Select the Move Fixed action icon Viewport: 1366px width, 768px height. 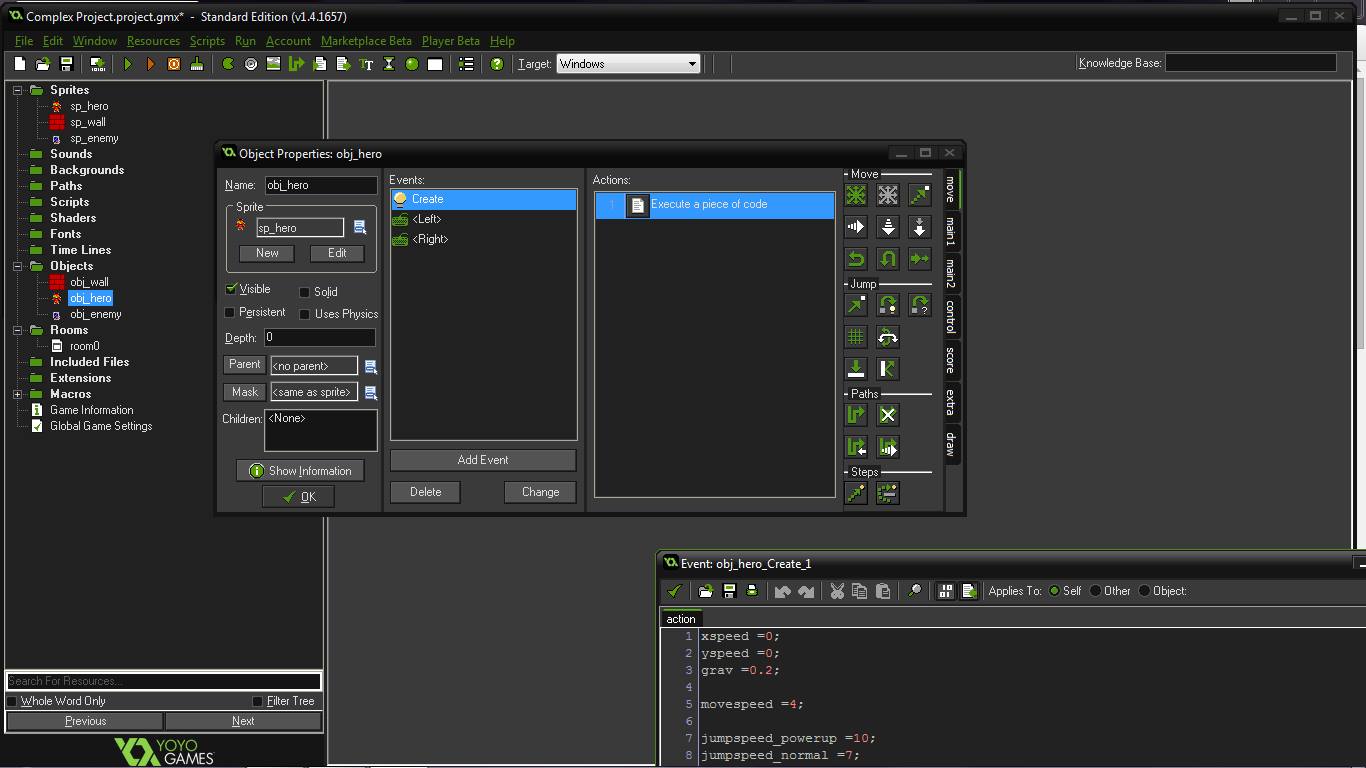(856, 195)
